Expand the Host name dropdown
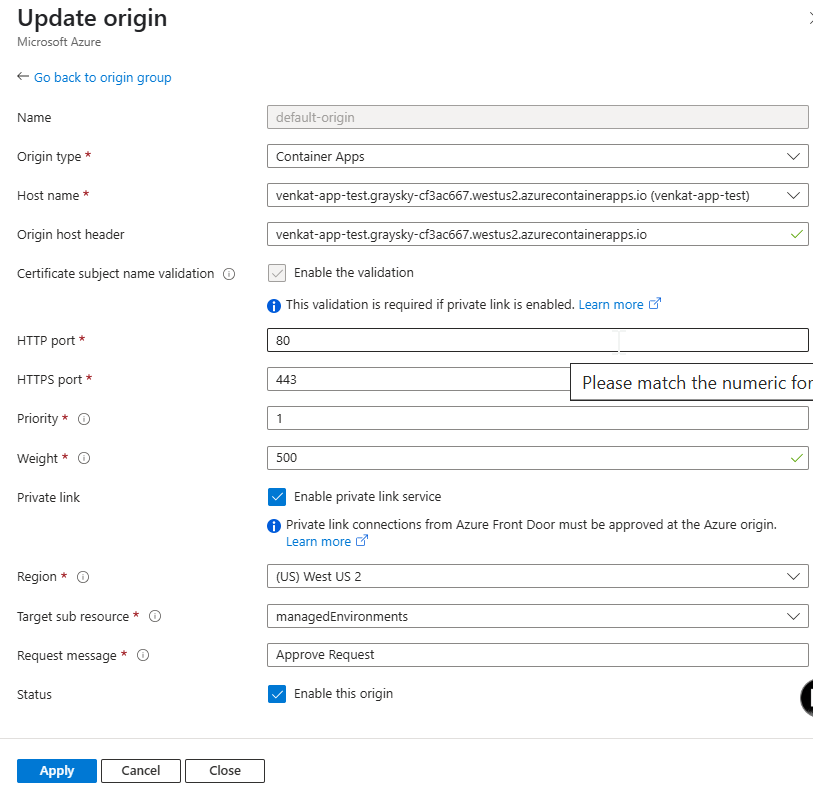Screen dimensions: 813x794 click(x=538, y=196)
